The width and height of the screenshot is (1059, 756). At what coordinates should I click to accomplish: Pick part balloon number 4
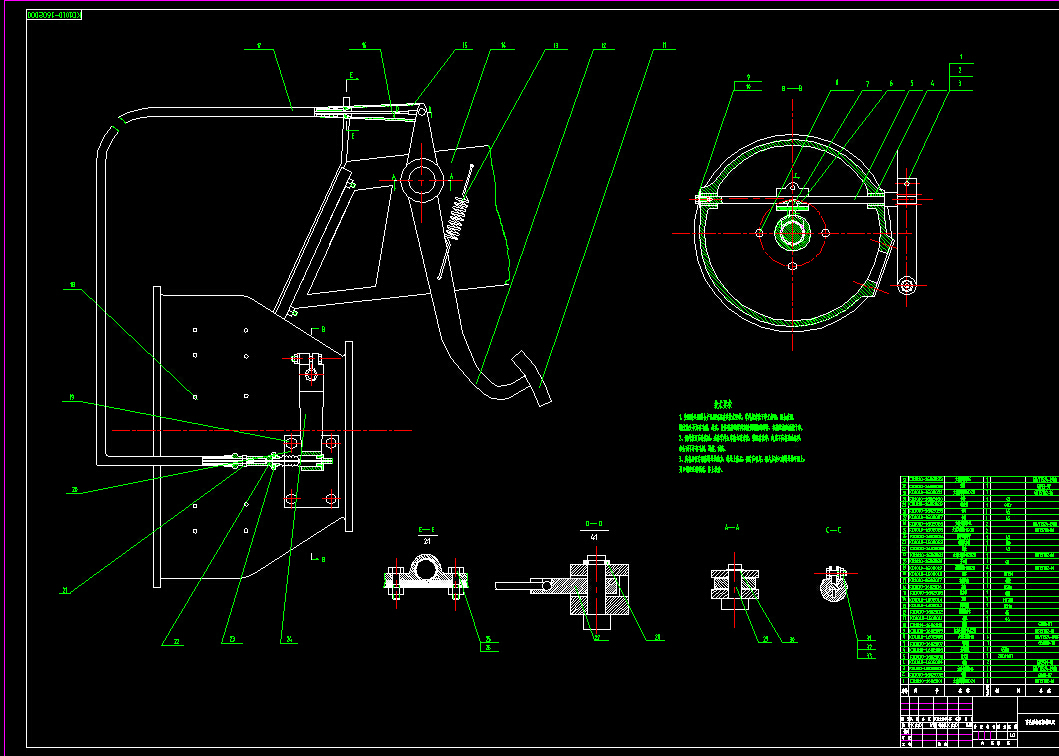coord(932,84)
